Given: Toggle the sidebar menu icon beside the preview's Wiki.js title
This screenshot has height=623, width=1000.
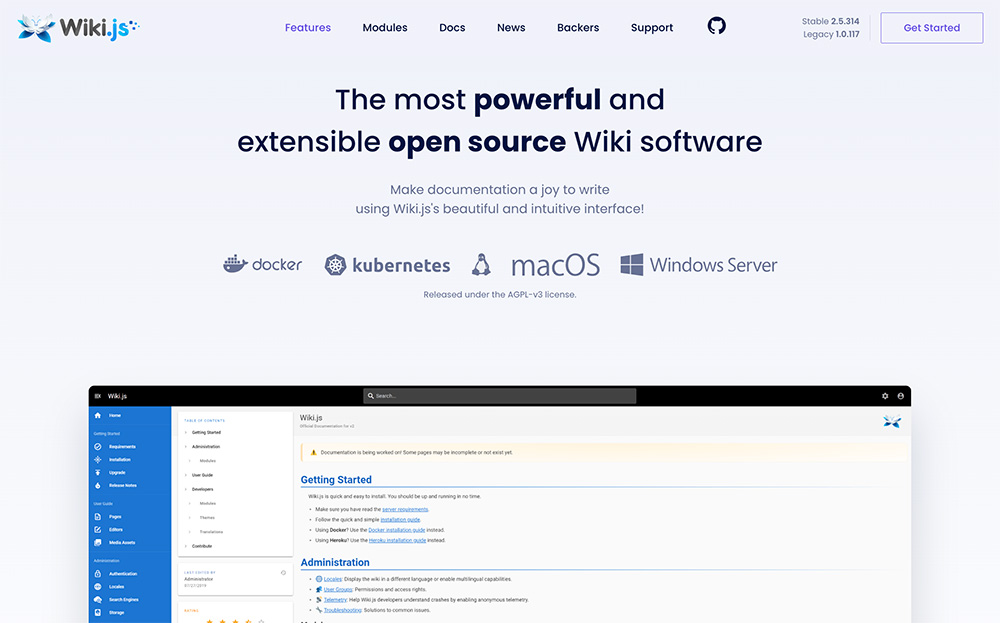Looking at the screenshot, I should (x=98, y=396).
